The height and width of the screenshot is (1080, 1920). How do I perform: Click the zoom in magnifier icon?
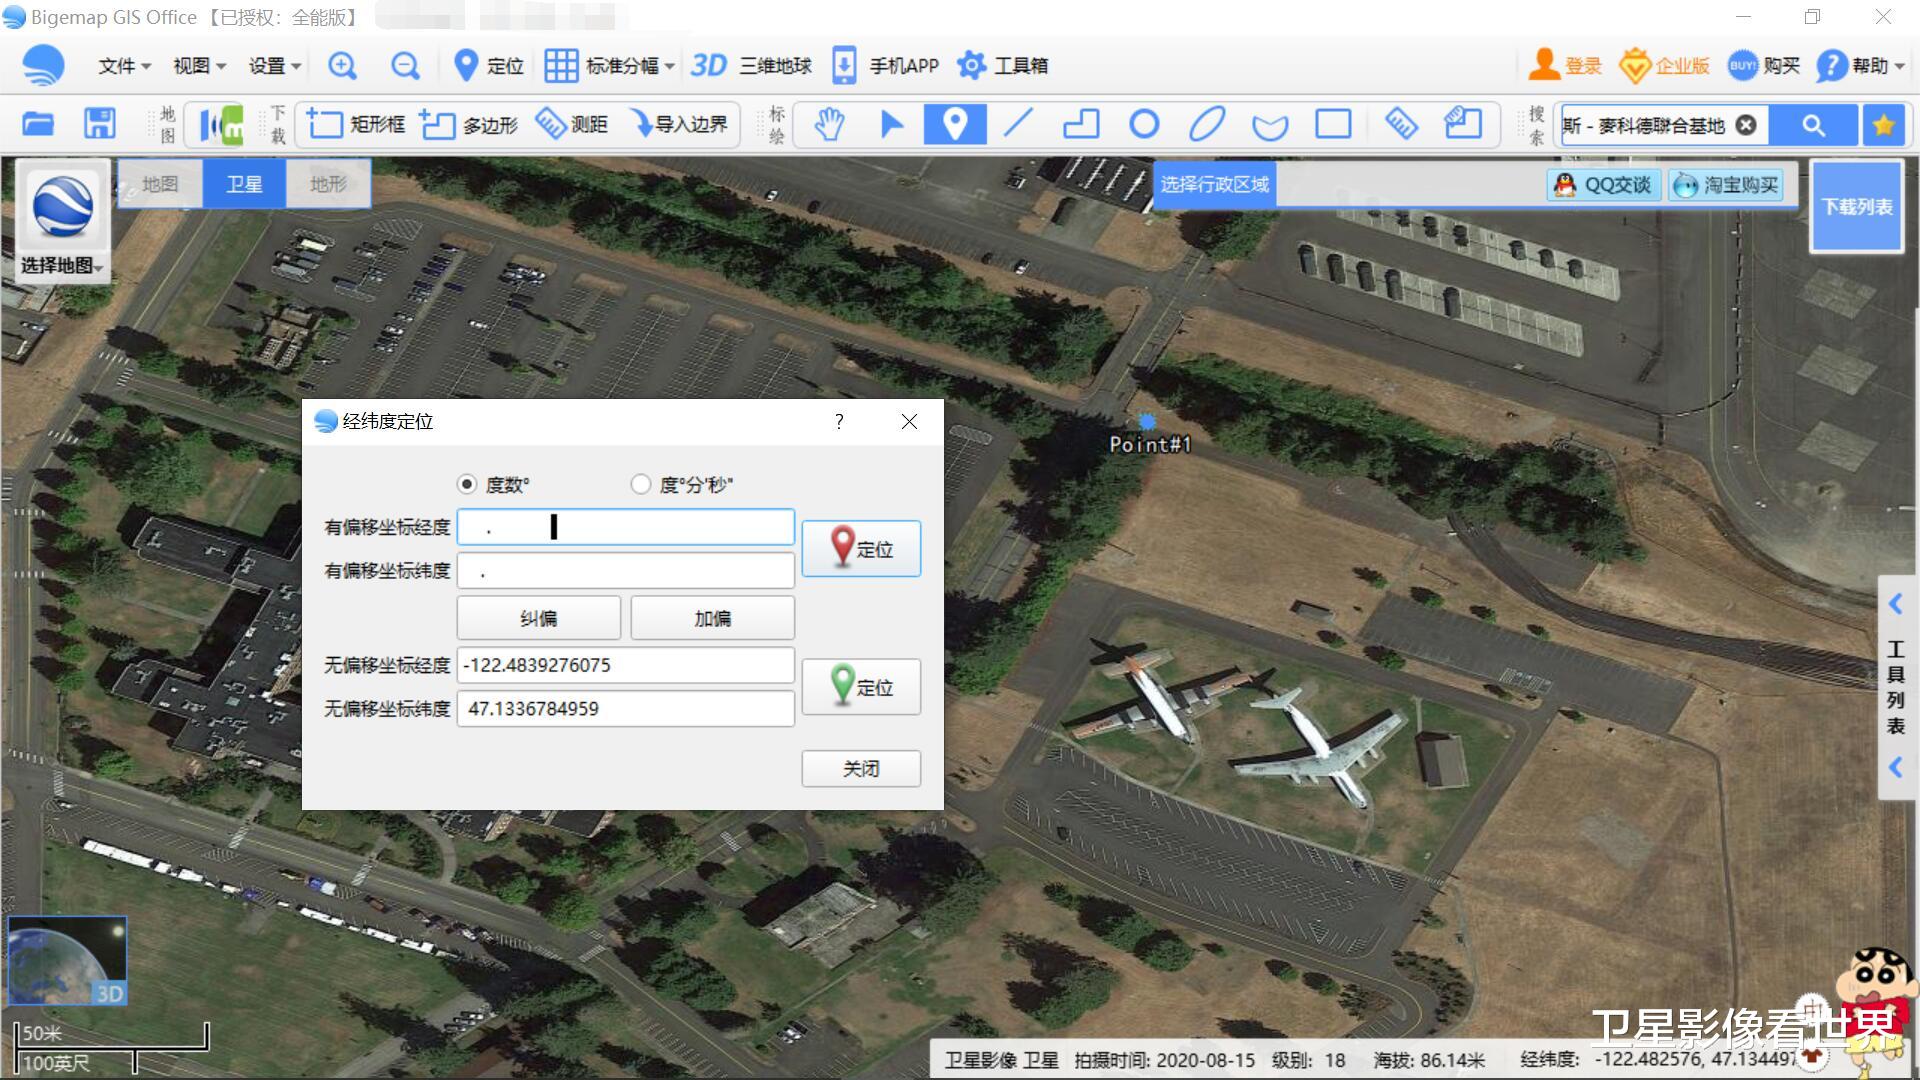click(x=342, y=66)
